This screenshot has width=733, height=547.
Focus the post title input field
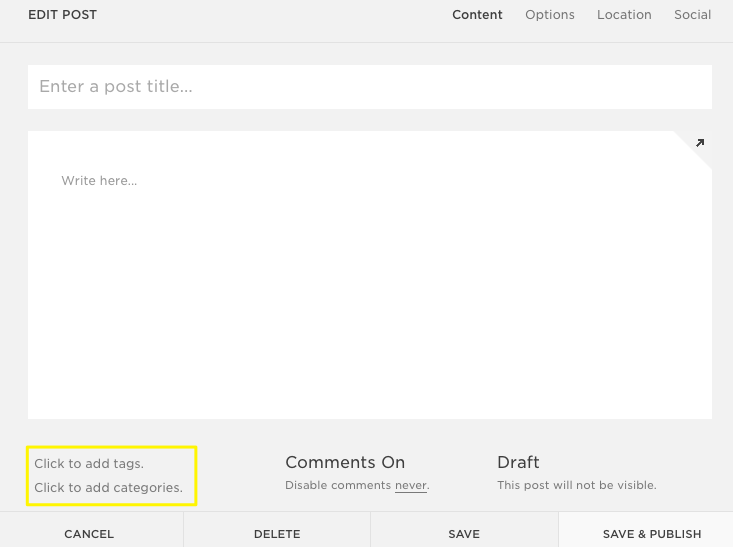pyautogui.click(x=369, y=87)
